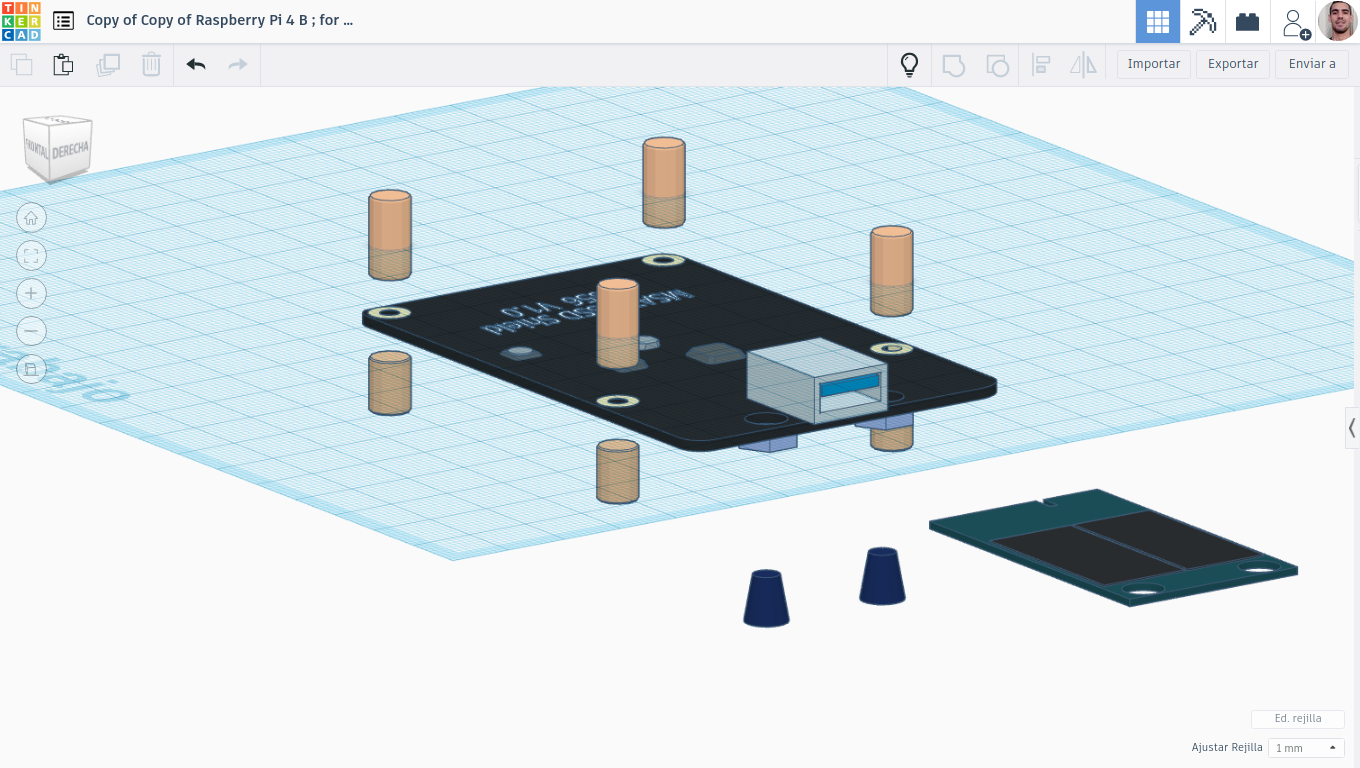Zoom in with the plus icon
The image size is (1360, 768).
pyautogui.click(x=31, y=293)
